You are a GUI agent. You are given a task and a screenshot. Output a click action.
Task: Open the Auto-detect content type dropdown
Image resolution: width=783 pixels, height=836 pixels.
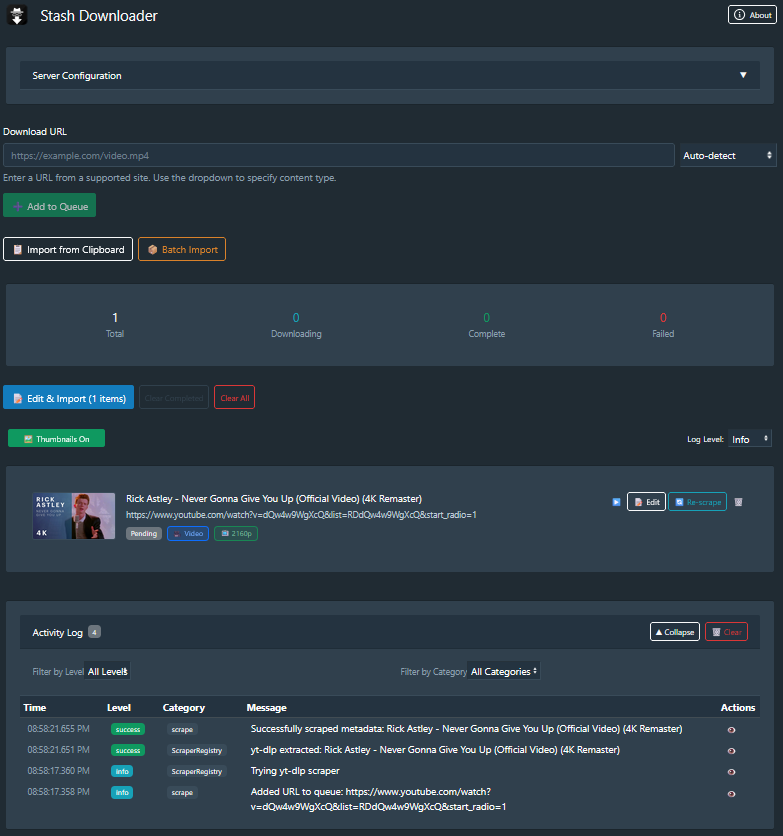click(728, 155)
